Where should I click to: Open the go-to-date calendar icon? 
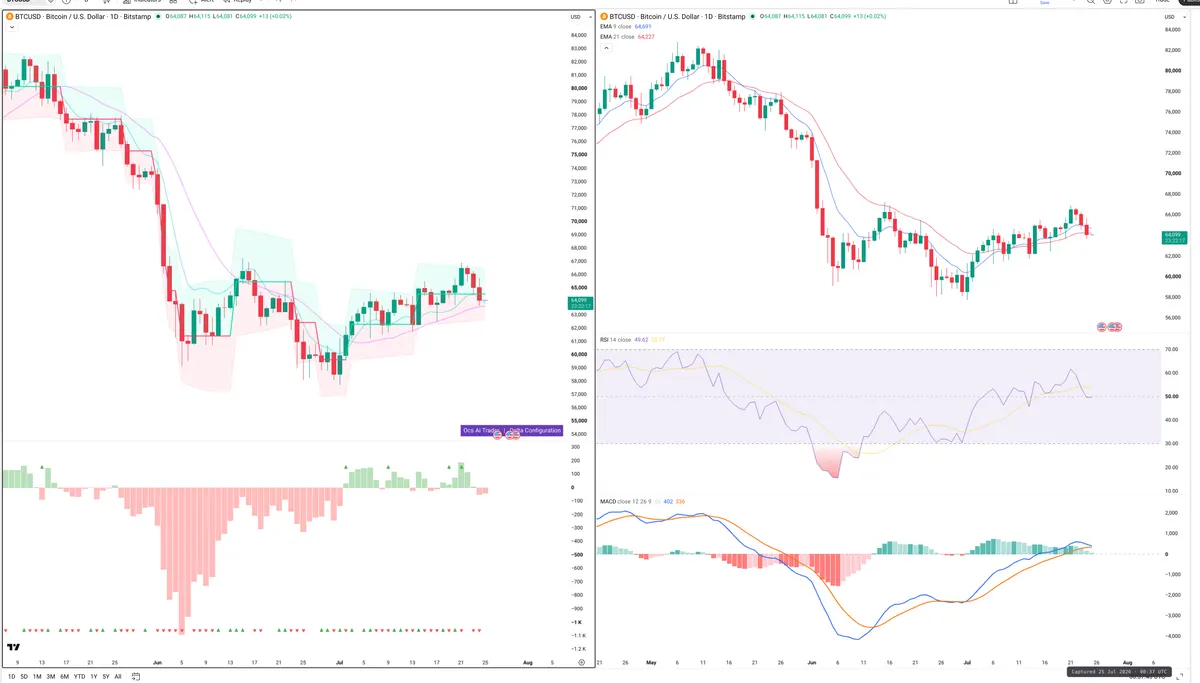135,677
